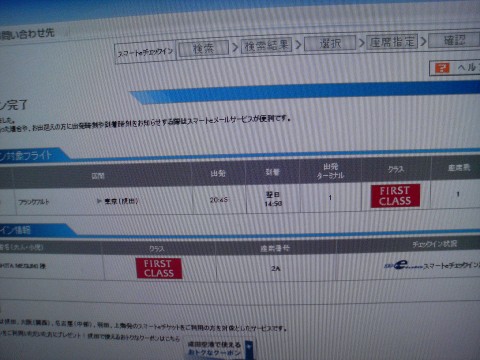
Task: Click the スマートeチェックイン breadcrumb label
Action: coord(145,52)
